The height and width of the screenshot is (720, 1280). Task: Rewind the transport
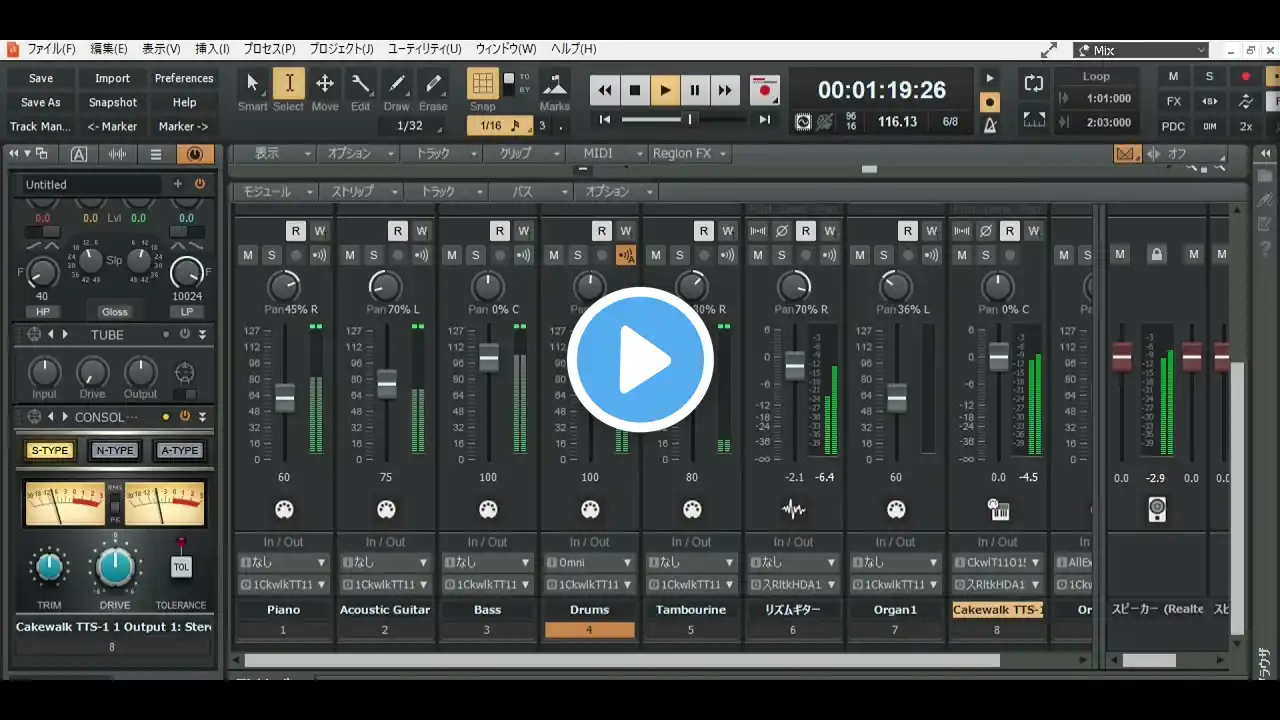click(x=605, y=90)
